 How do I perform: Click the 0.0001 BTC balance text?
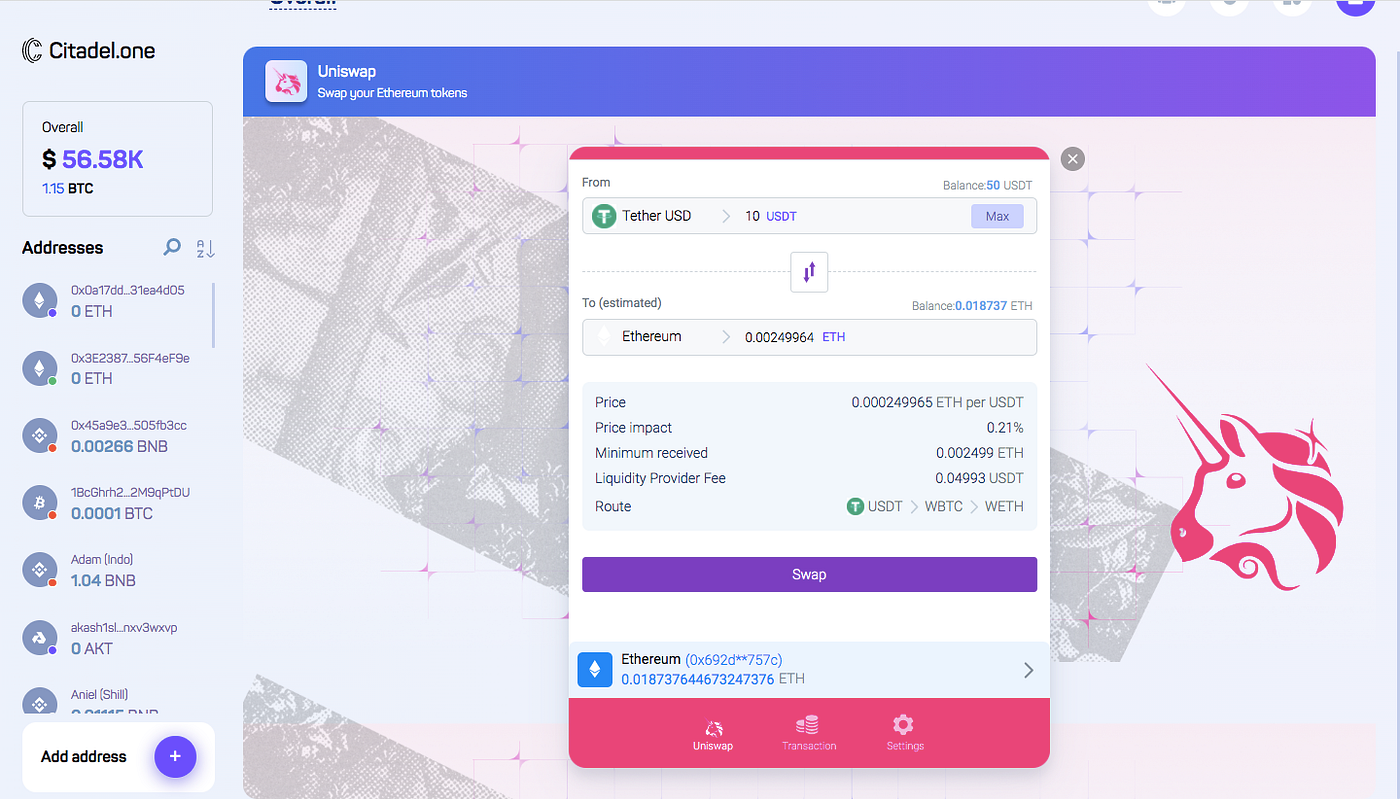click(x=112, y=513)
